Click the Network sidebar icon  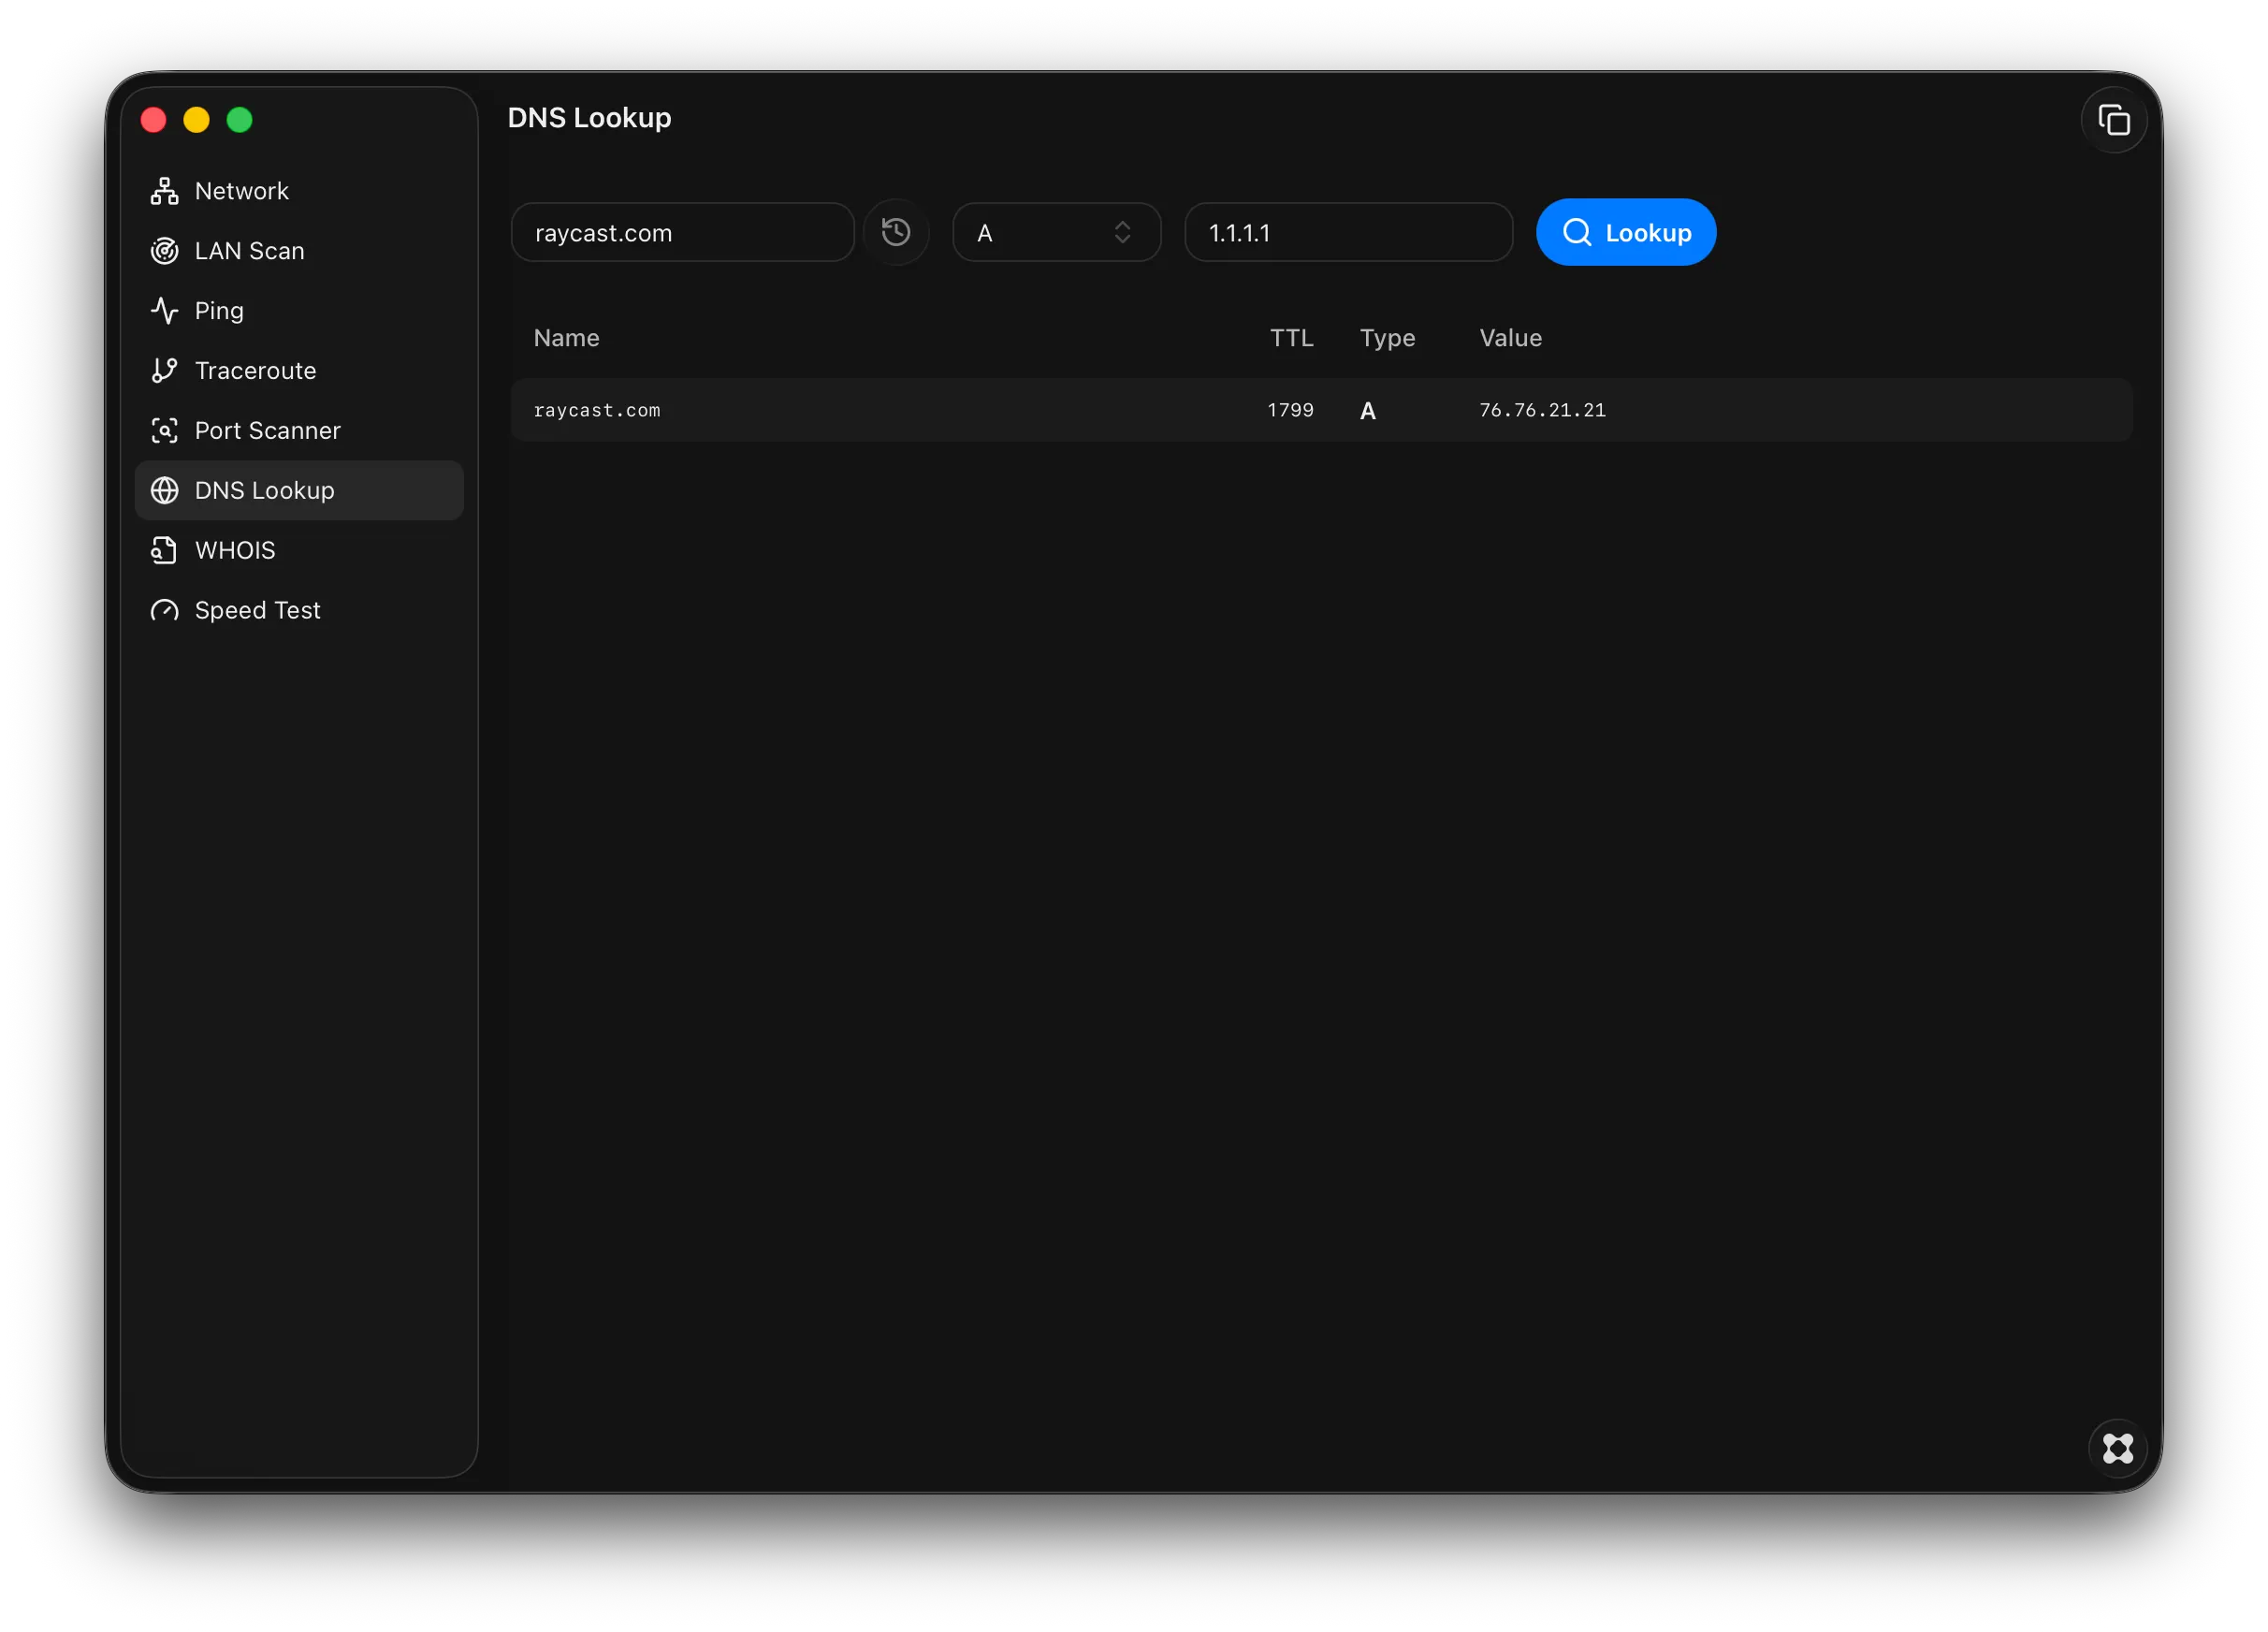tap(164, 191)
